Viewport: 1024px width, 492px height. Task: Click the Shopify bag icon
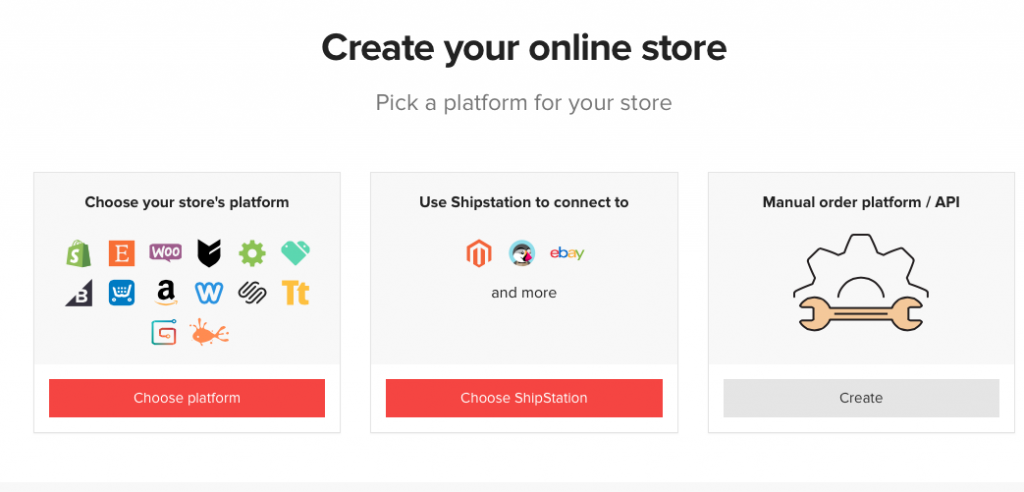click(x=79, y=253)
